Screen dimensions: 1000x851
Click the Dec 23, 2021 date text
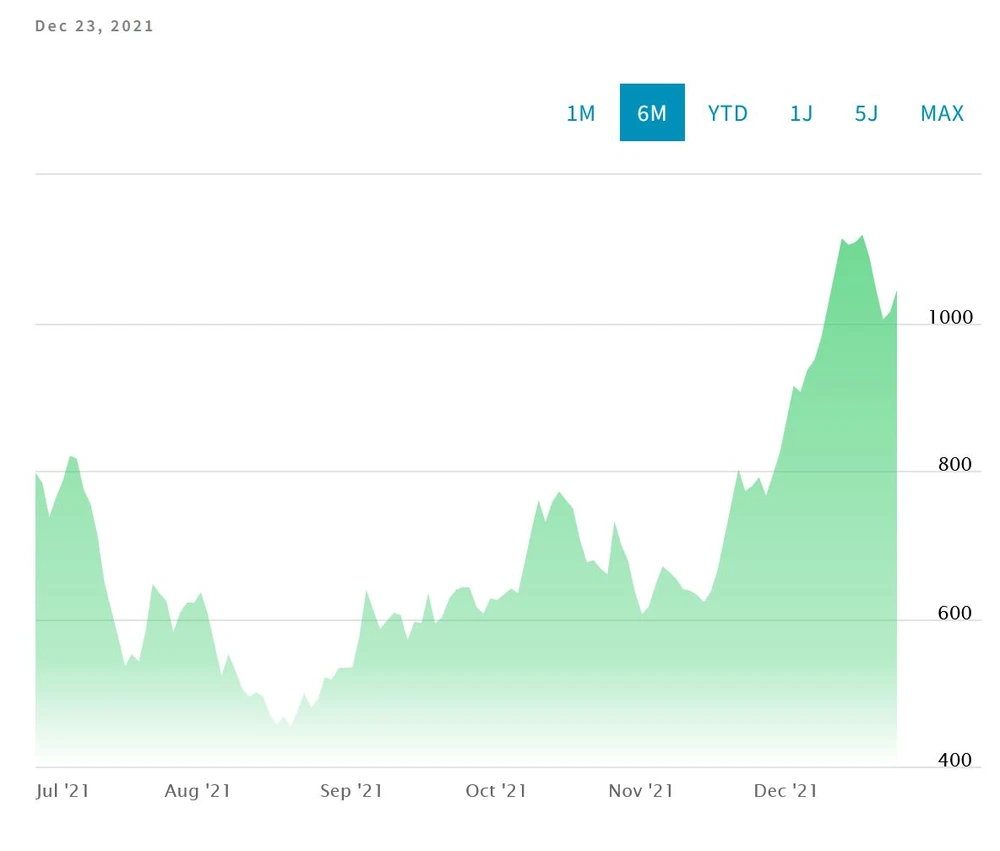tap(95, 26)
